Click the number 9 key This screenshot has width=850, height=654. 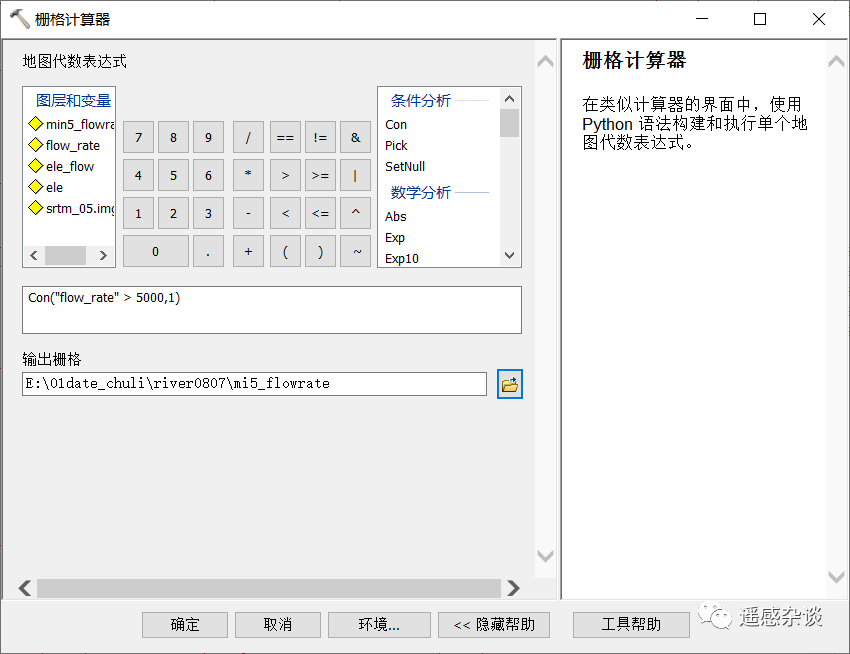(208, 137)
